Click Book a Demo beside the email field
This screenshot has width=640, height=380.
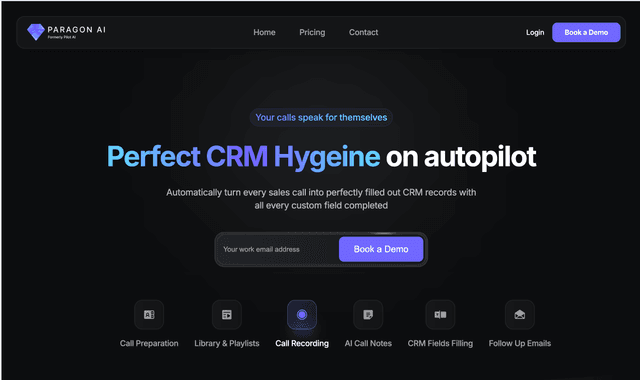coord(381,249)
